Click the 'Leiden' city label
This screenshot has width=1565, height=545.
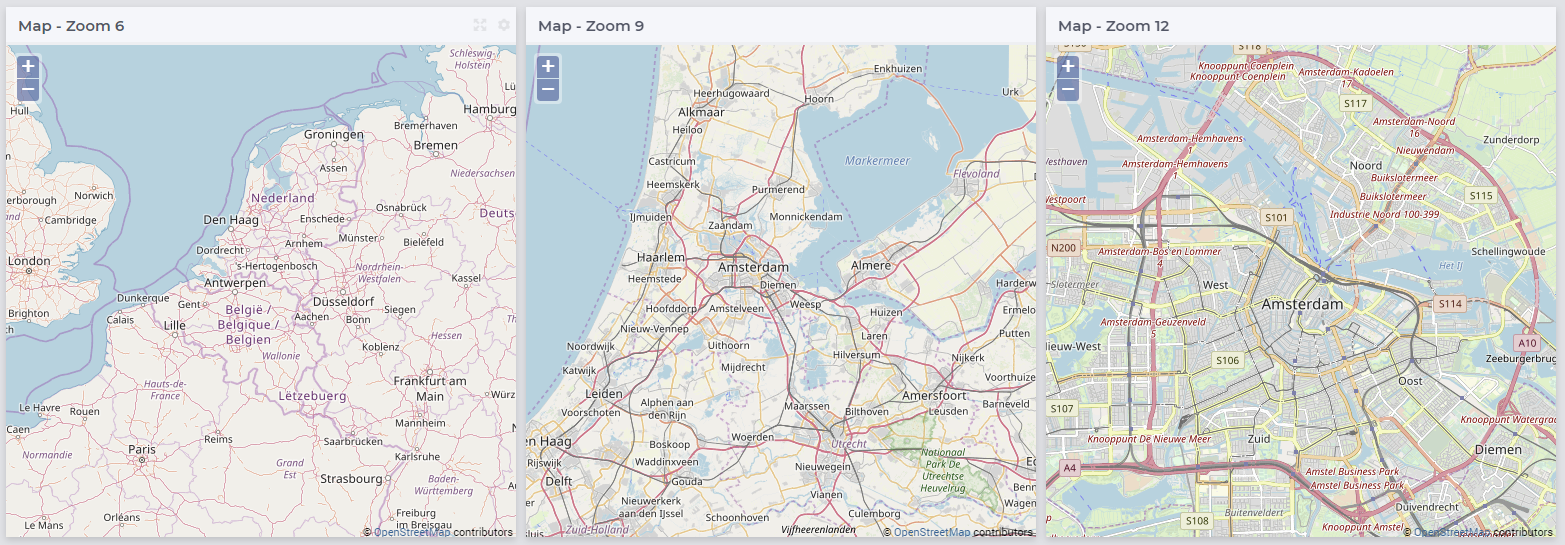click(x=604, y=395)
